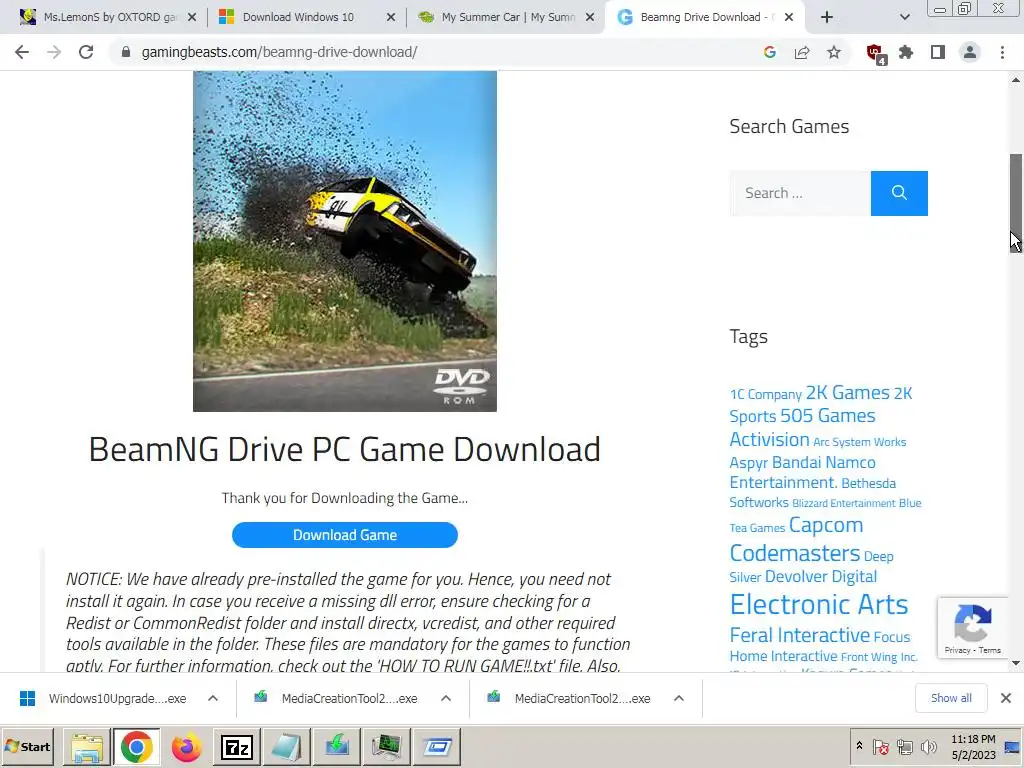Open the Capcom tag
This screenshot has height=768, width=1024.
(825, 525)
